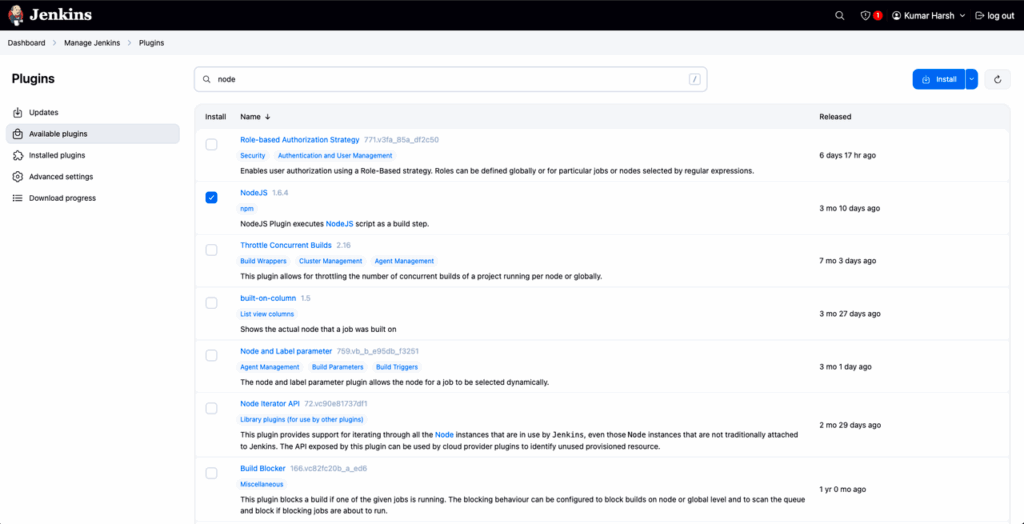Click the Released column header
Viewport: 1024px width, 524px height.
coord(835,117)
